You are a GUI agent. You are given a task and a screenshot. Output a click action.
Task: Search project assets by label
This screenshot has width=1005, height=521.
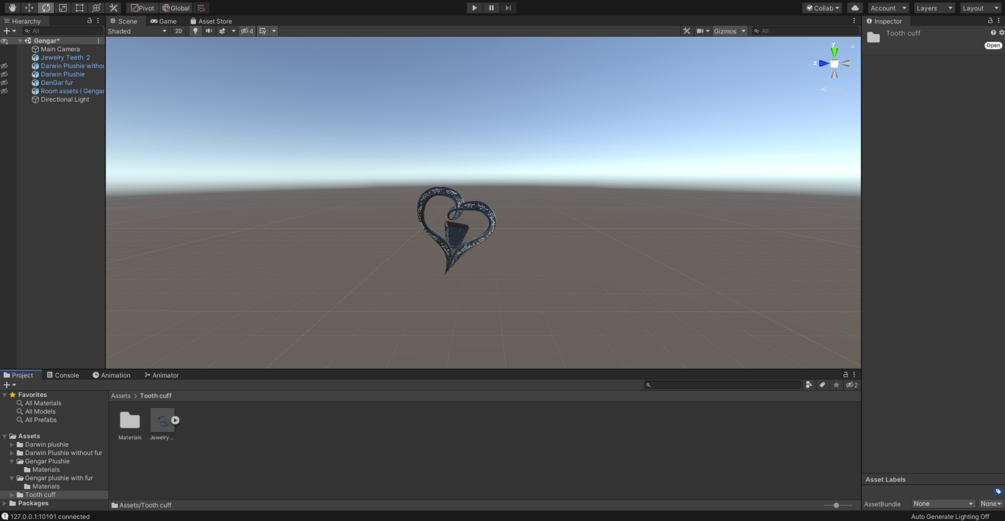point(822,385)
